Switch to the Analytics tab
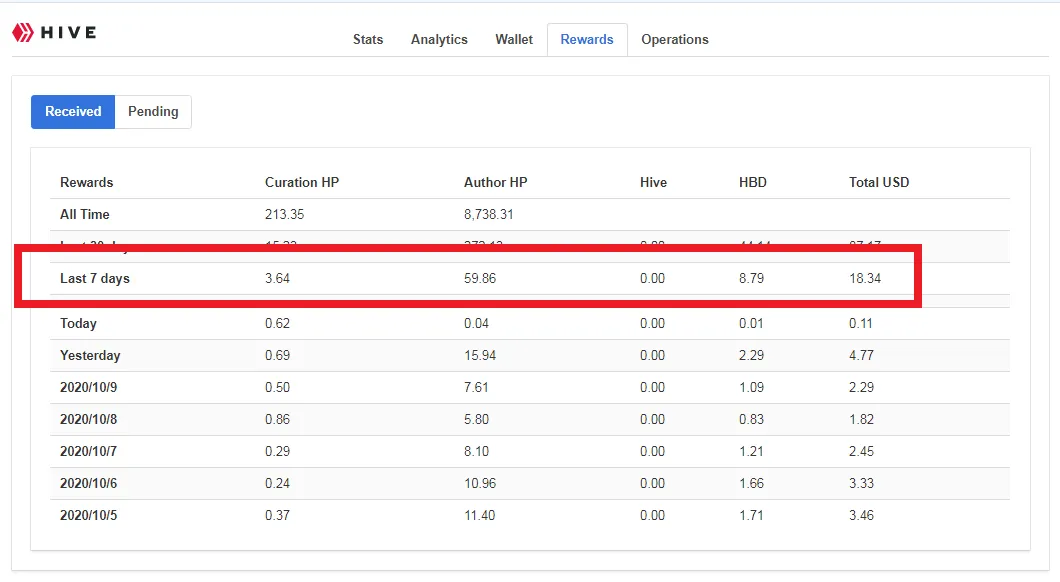The width and height of the screenshot is (1060, 582). tap(439, 39)
